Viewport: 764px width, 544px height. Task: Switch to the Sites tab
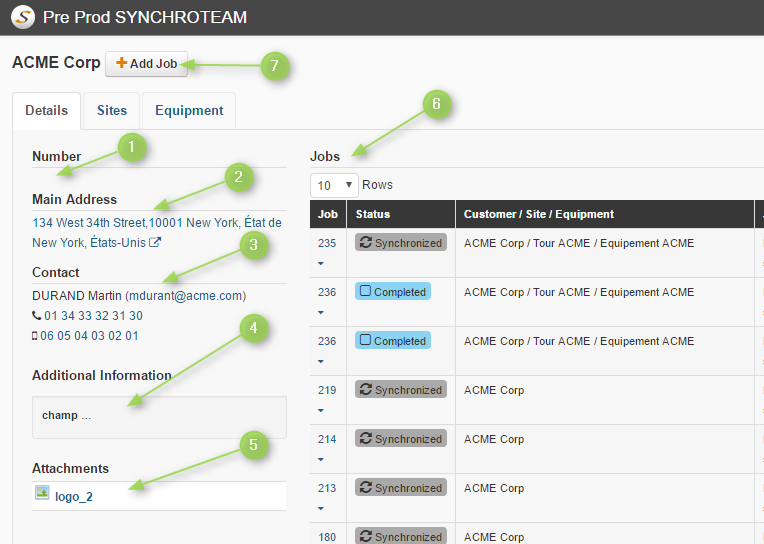112,111
